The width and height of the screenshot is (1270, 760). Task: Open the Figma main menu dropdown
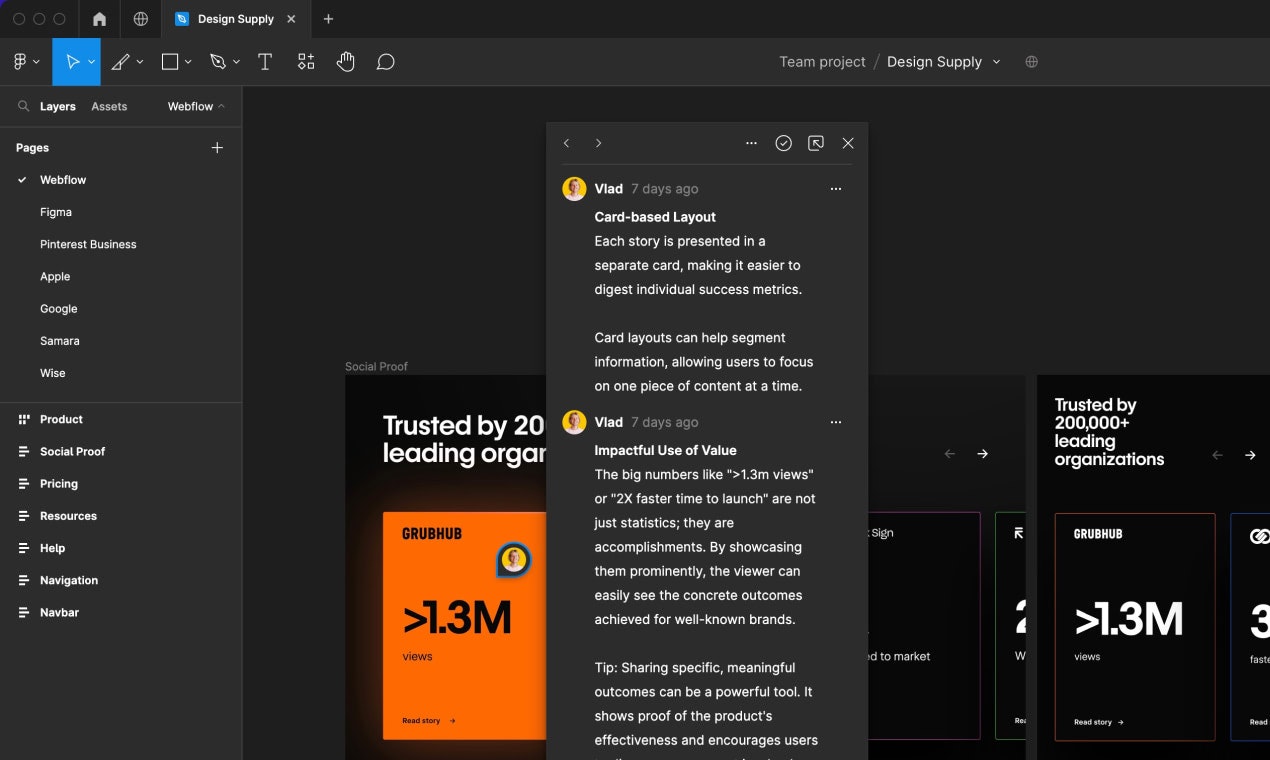(x=26, y=62)
